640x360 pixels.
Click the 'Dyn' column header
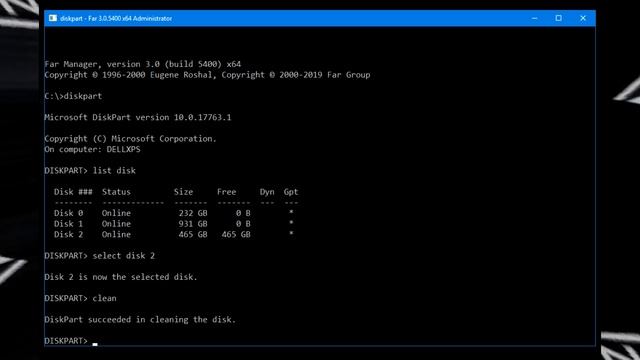(267, 192)
